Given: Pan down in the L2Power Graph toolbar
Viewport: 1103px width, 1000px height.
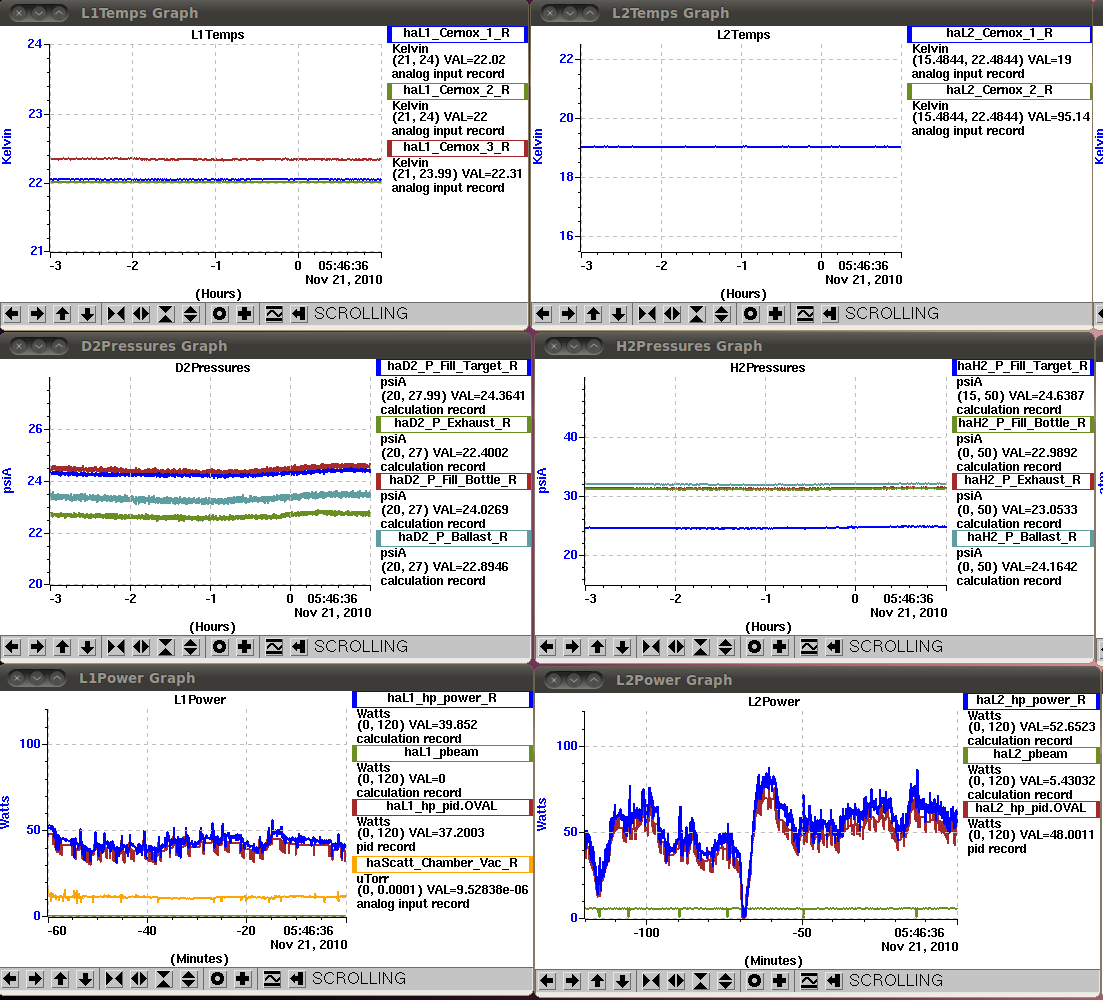Looking at the screenshot, I should [623, 980].
